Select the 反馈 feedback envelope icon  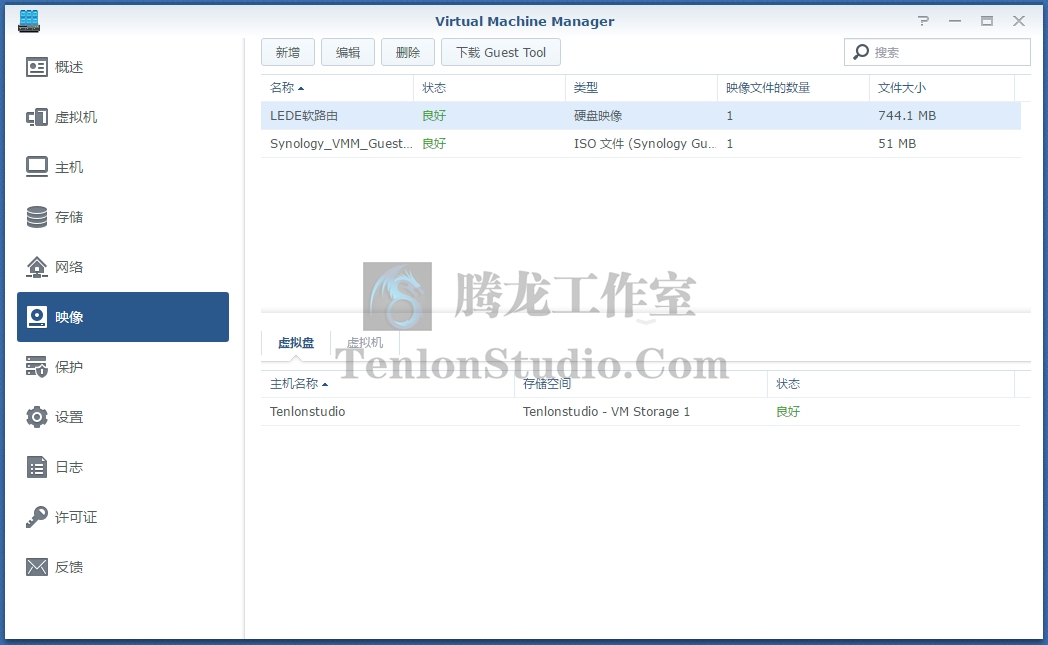click(37, 567)
